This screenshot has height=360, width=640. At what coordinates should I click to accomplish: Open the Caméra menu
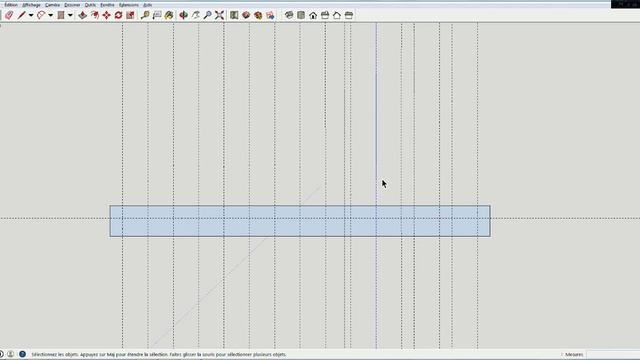52,5
